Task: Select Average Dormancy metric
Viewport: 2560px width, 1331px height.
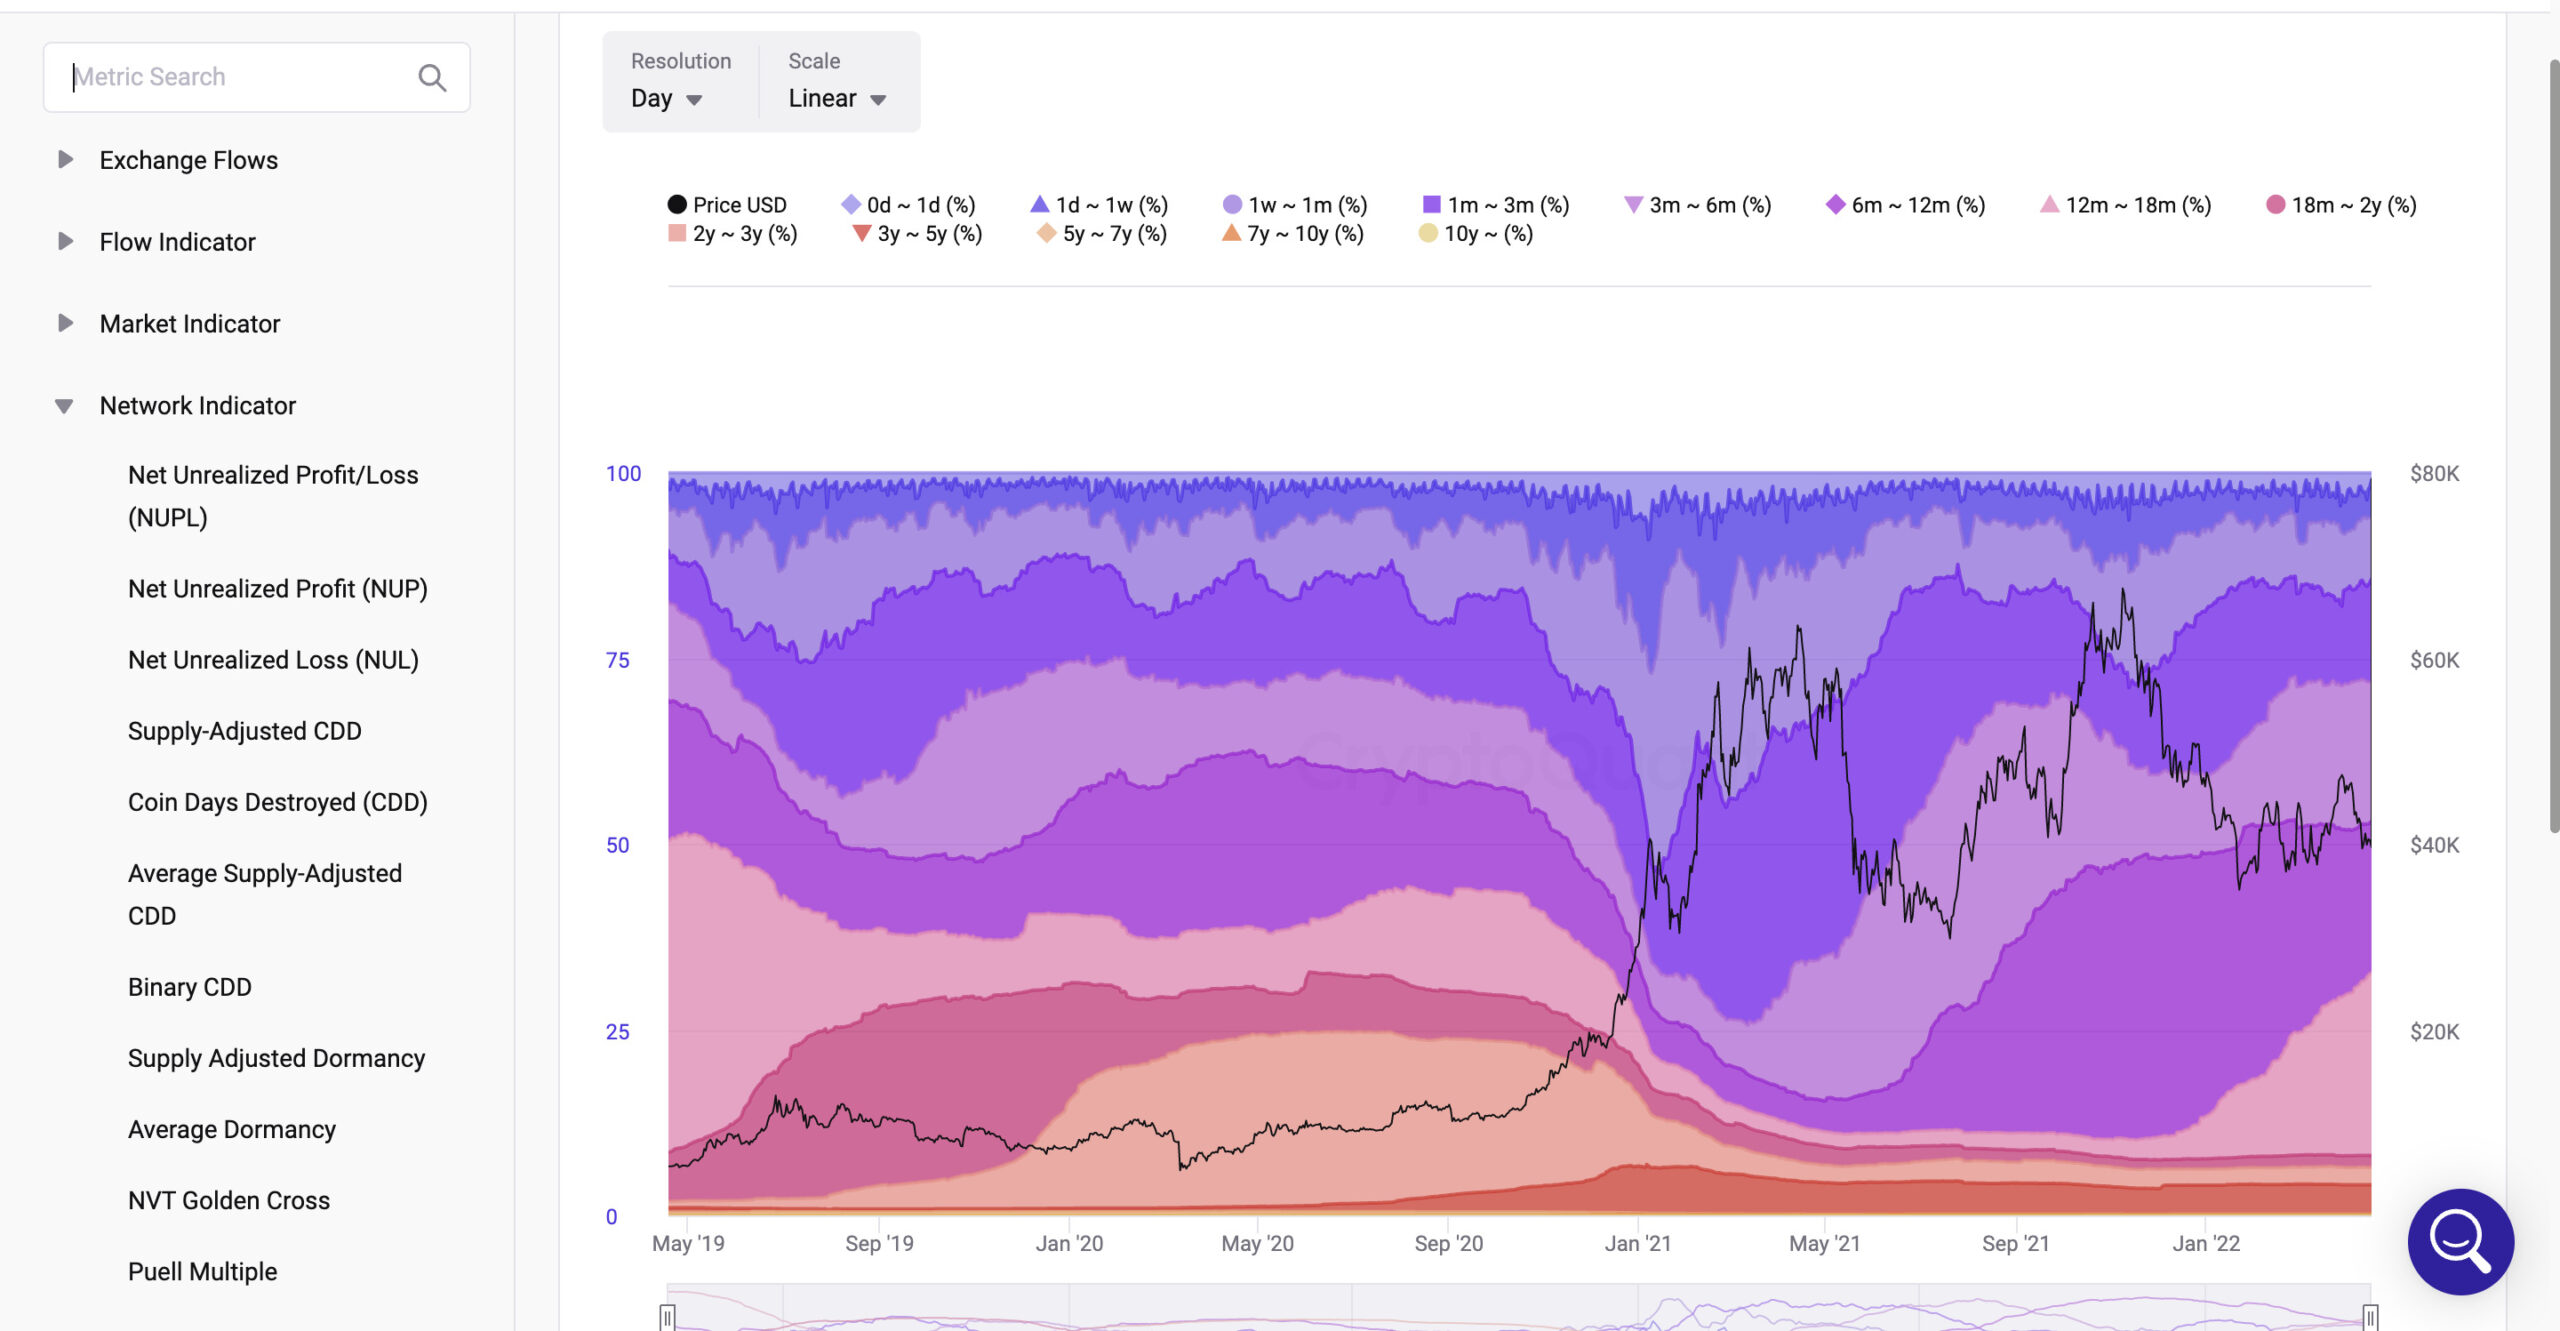Action: pos(232,1129)
